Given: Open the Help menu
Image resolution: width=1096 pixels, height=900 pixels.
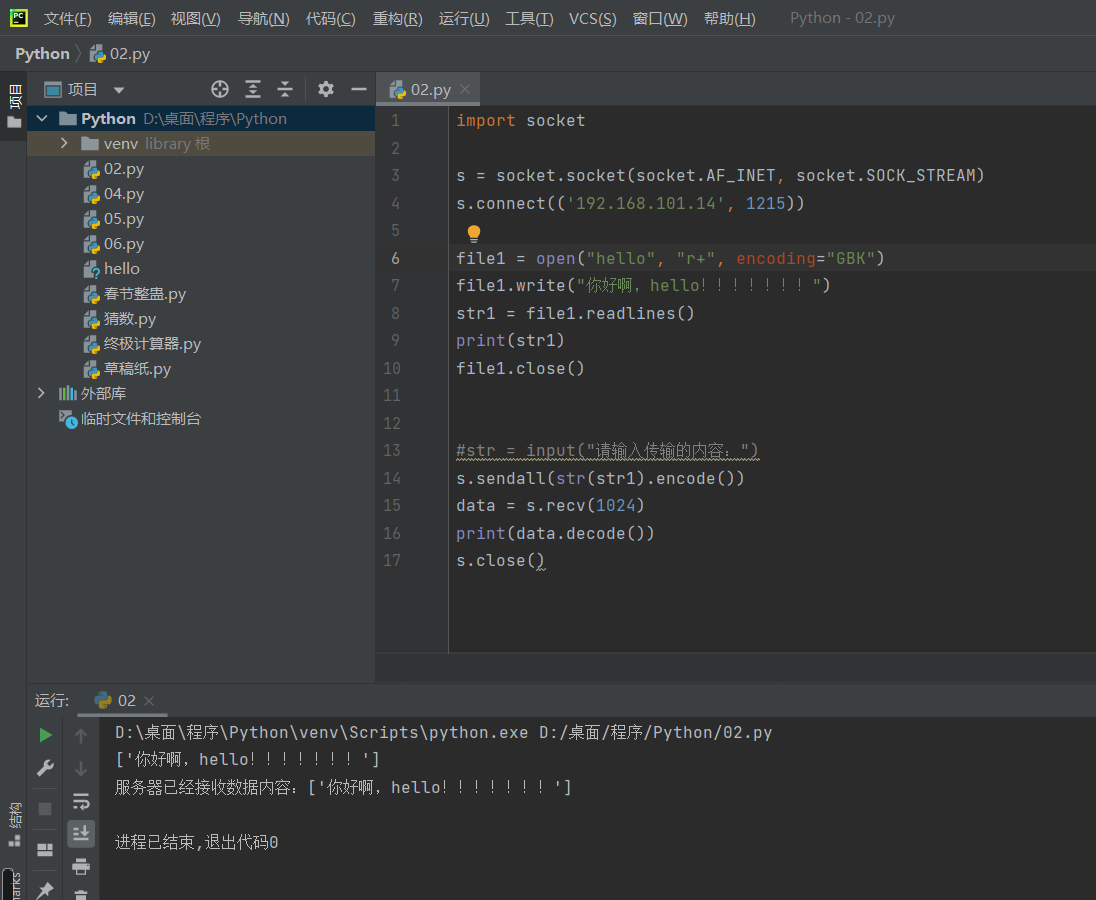Looking at the screenshot, I should (730, 19).
